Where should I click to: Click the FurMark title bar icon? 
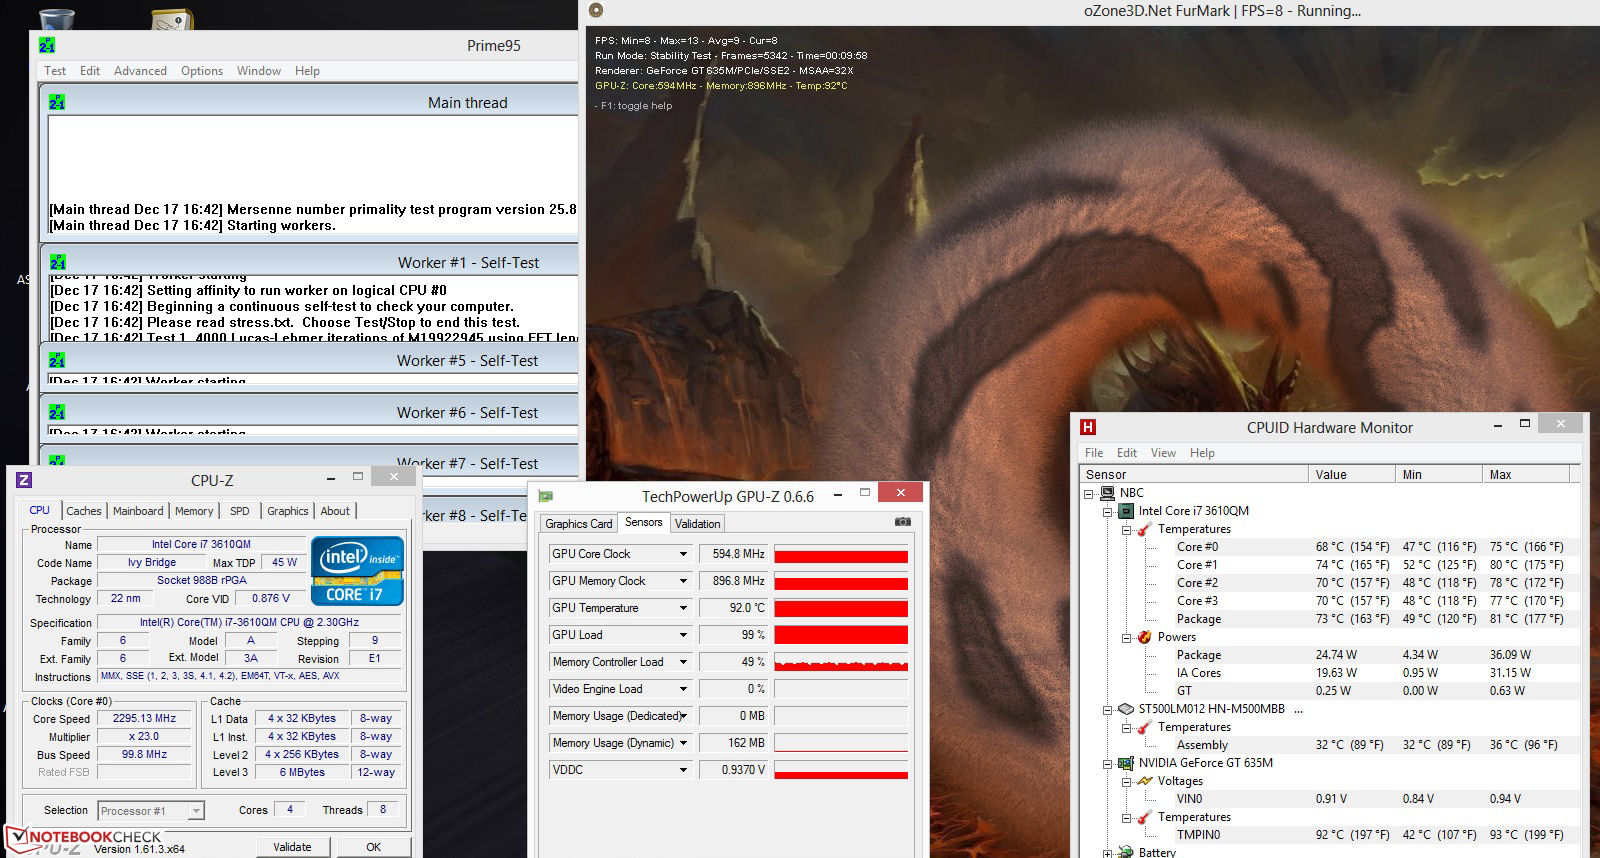click(596, 11)
